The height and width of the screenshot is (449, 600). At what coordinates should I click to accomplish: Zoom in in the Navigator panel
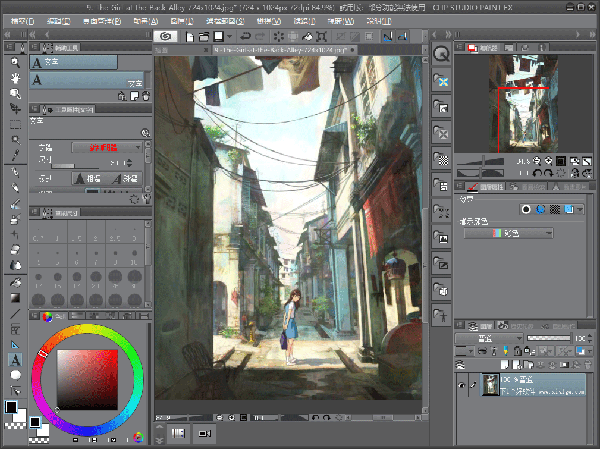tap(548, 161)
